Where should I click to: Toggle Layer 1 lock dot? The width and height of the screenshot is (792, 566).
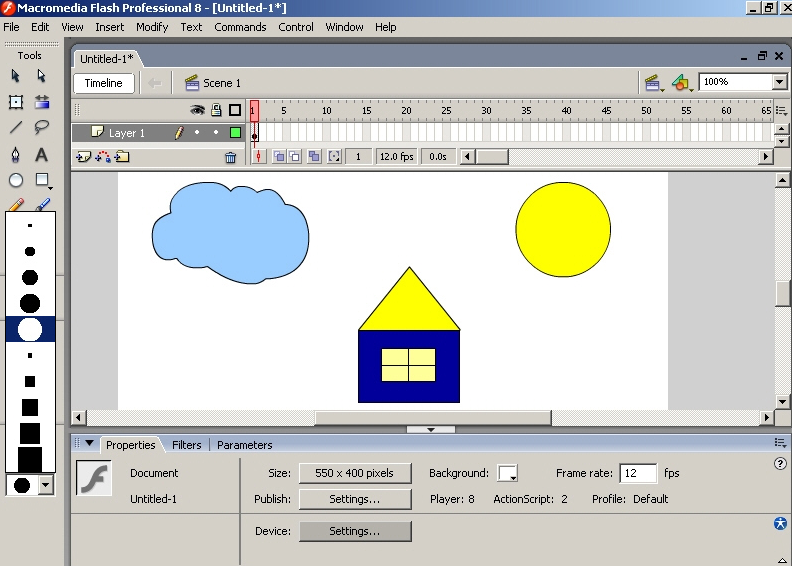216,132
